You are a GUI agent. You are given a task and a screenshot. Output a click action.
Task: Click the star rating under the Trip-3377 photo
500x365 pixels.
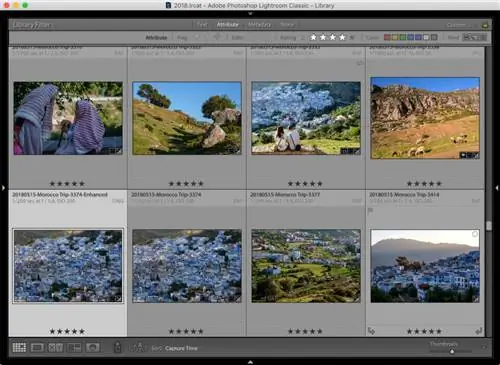pos(305,331)
